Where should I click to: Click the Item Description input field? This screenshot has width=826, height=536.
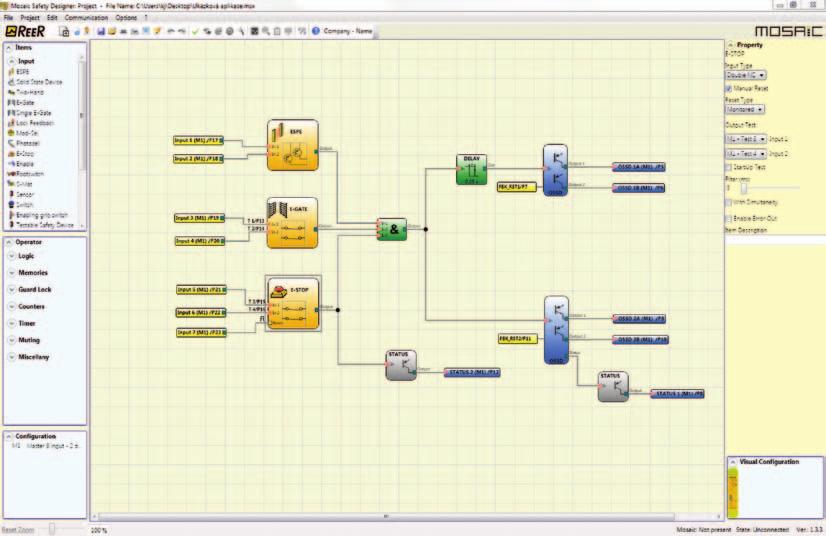pos(775,240)
